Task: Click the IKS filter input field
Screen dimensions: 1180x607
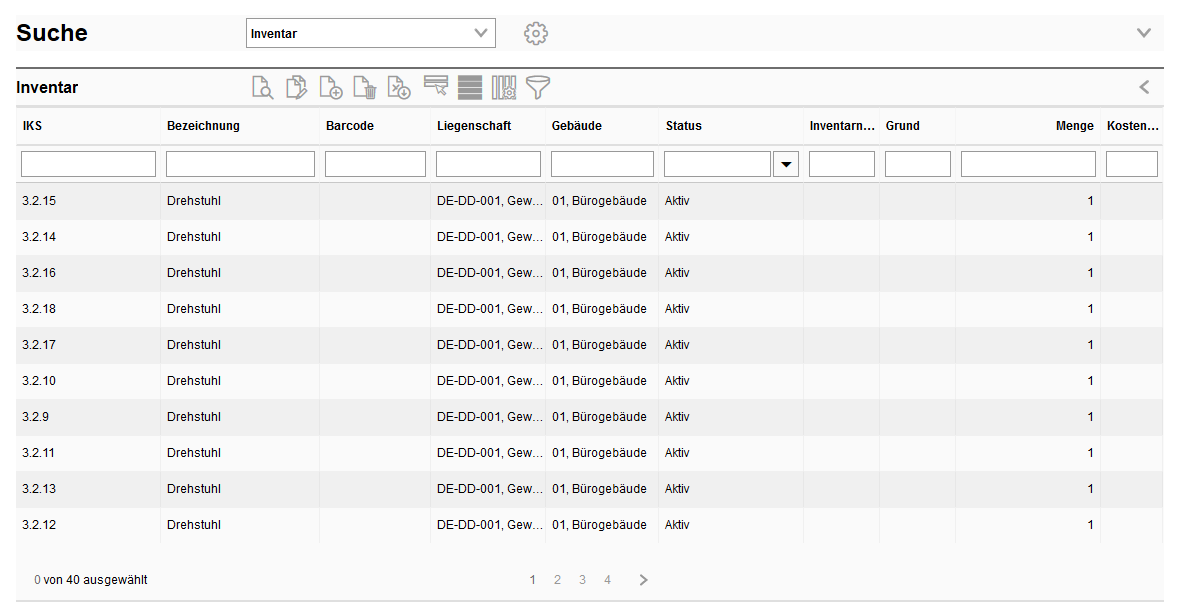Action: tap(88, 164)
